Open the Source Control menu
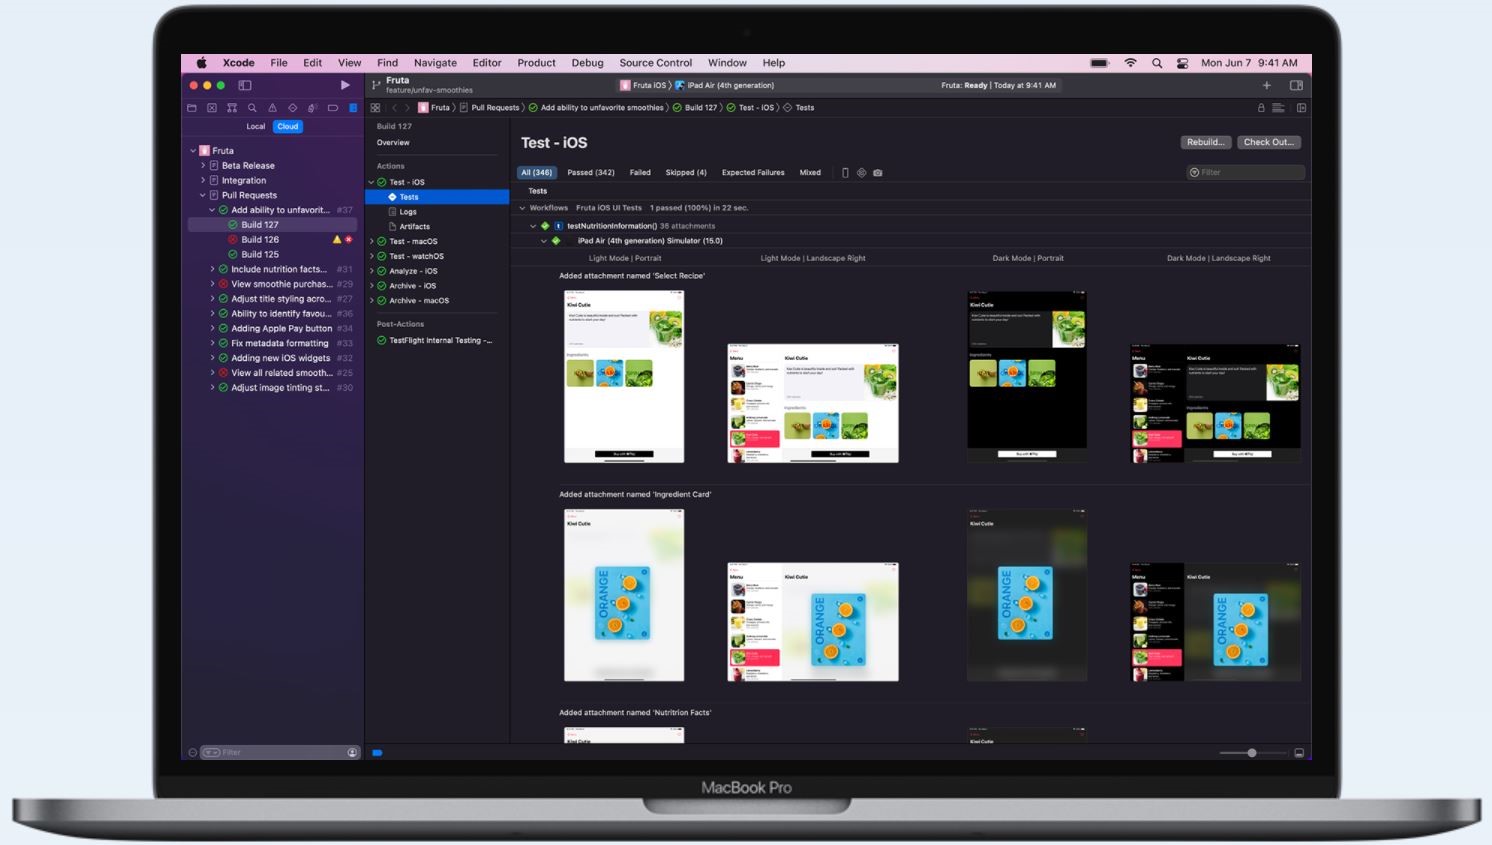 coord(655,62)
